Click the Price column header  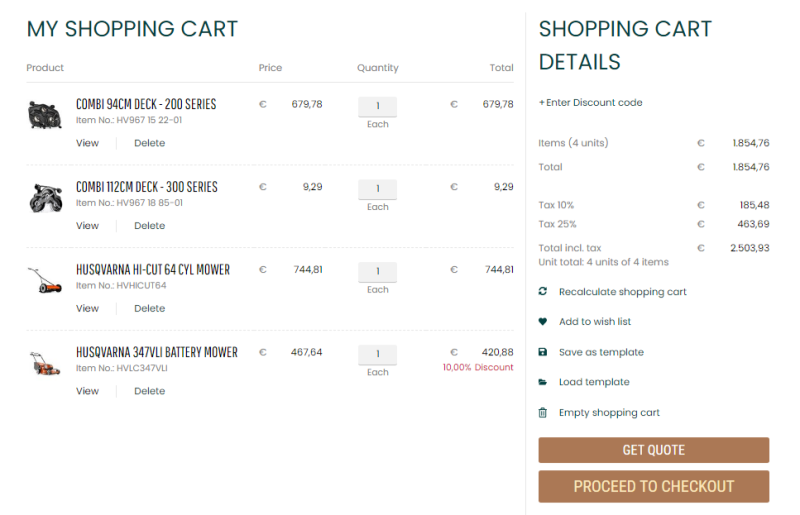(270, 67)
